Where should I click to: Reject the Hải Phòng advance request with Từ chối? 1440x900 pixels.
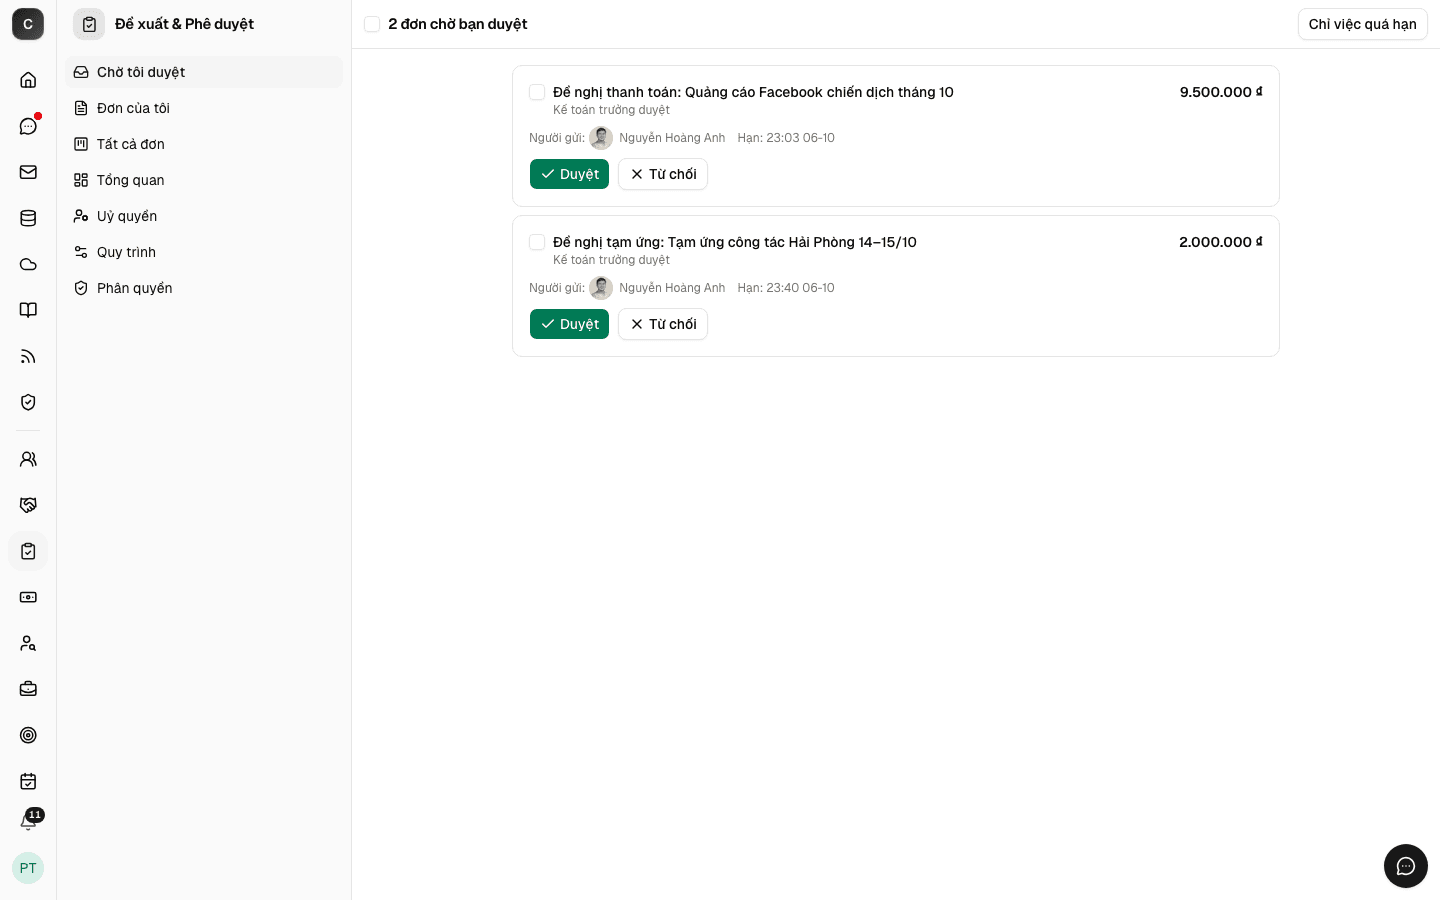(x=663, y=324)
